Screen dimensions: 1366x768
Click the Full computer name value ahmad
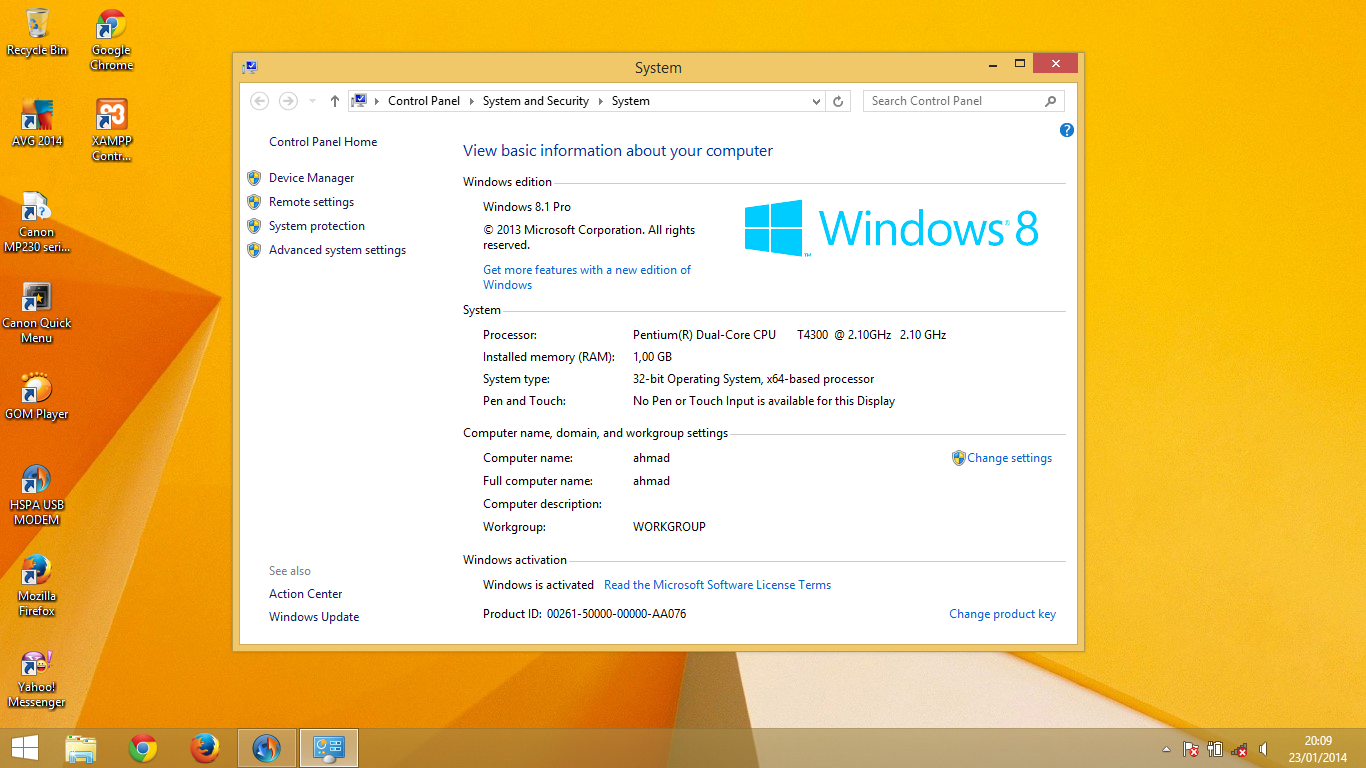tap(651, 481)
